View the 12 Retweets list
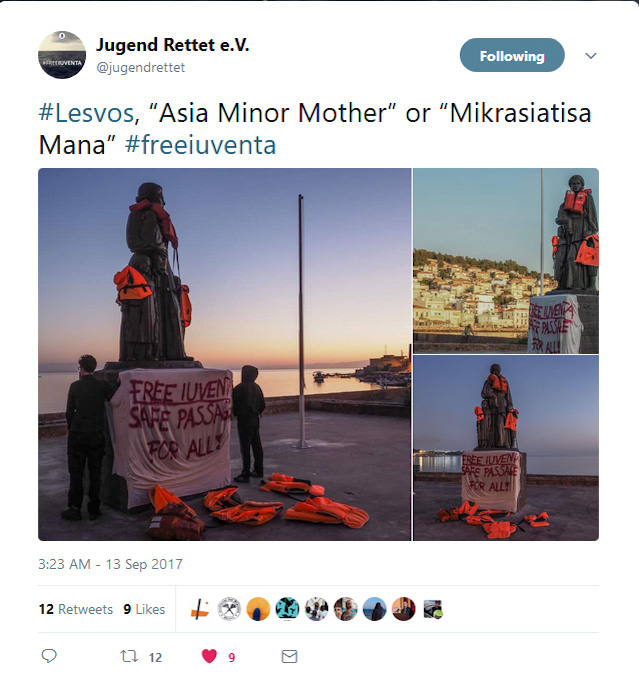The width and height of the screenshot is (639, 690). pyautogui.click(x=76, y=609)
